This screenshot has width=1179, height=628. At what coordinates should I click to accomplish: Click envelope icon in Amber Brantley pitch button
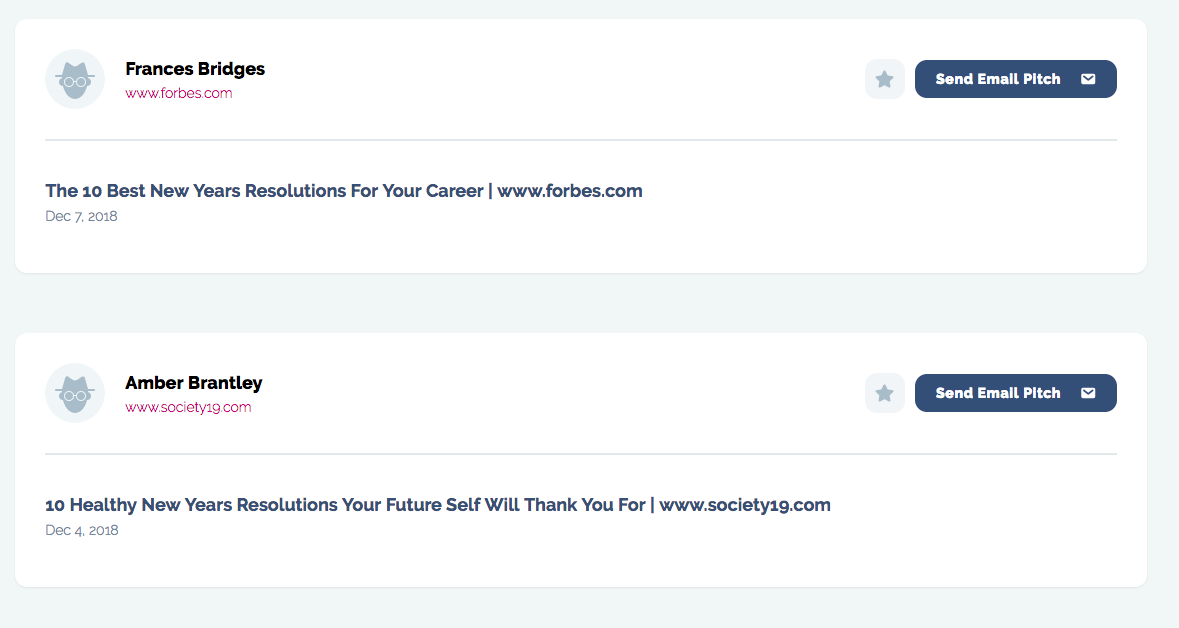coord(1088,393)
